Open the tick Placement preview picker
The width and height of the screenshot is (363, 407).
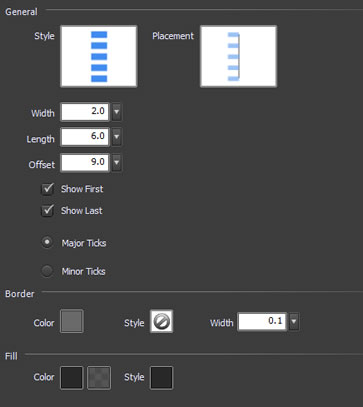(238, 56)
